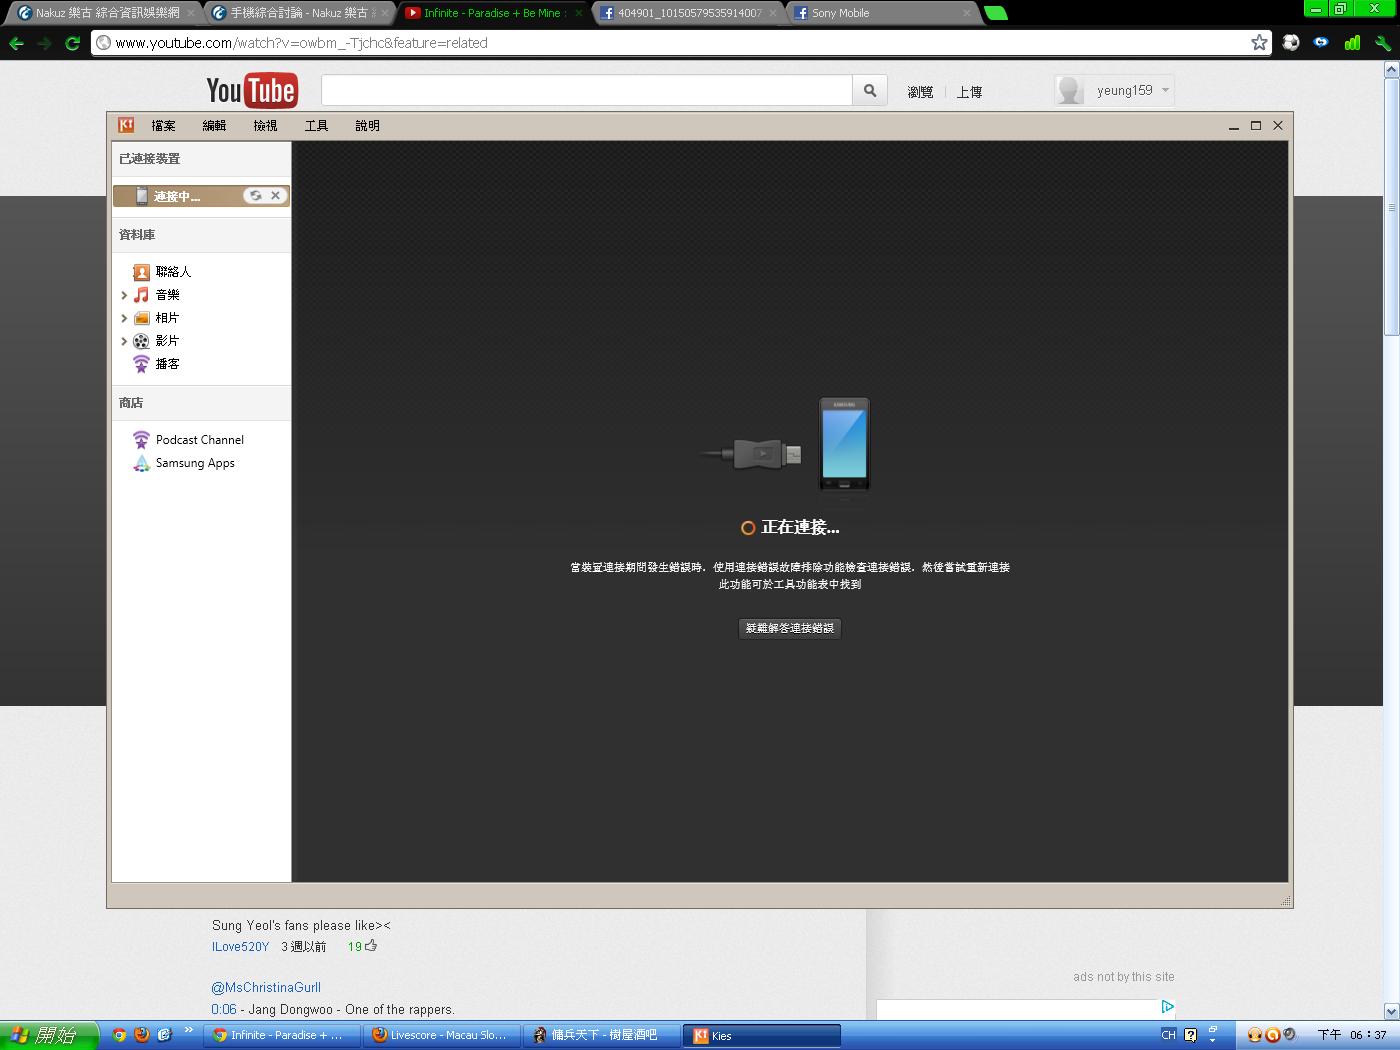Expand the 音樂 music tree item
1400x1050 pixels.
point(124,295)
